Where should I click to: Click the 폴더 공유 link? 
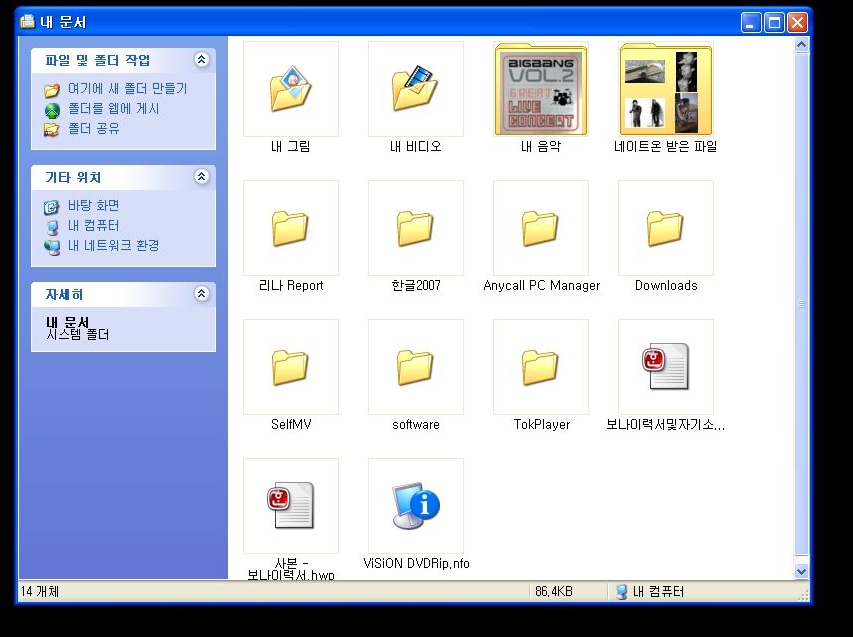tap(93, 129)
